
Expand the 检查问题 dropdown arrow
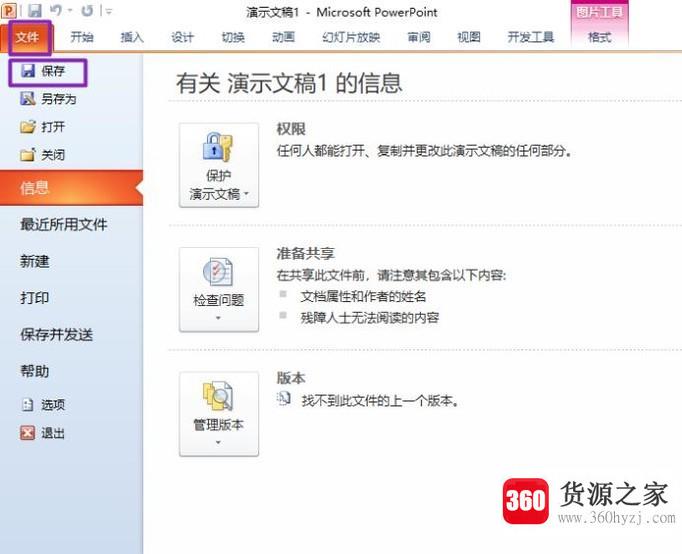click(218, 318)
